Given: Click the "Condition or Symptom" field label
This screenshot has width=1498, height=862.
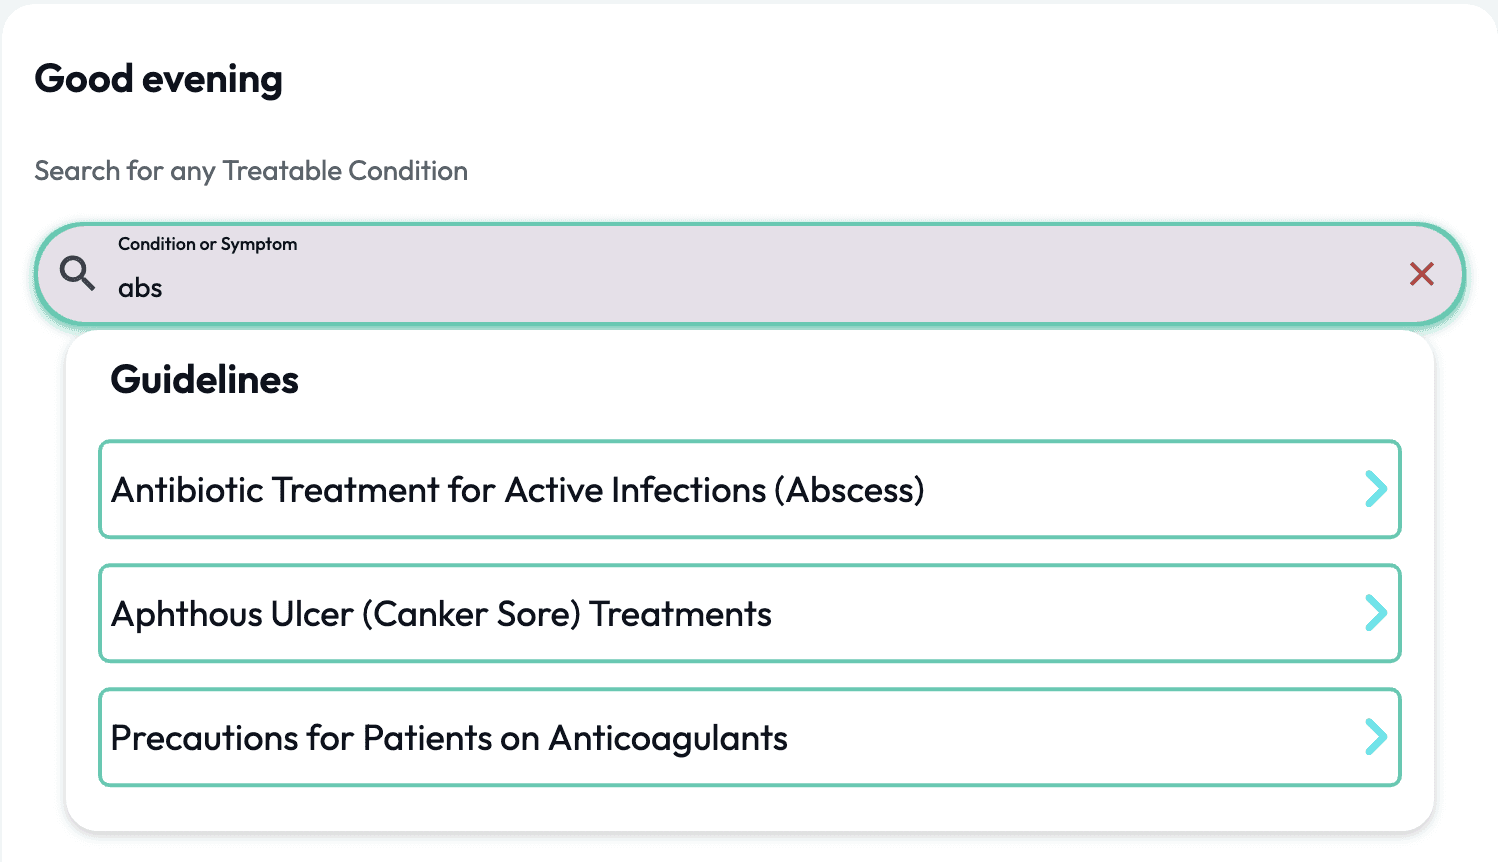Looking at the screenshot, I should [x=207, y=244].
